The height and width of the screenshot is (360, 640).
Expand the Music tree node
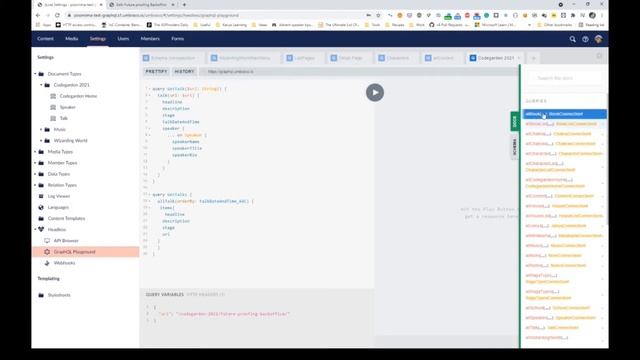41,129
